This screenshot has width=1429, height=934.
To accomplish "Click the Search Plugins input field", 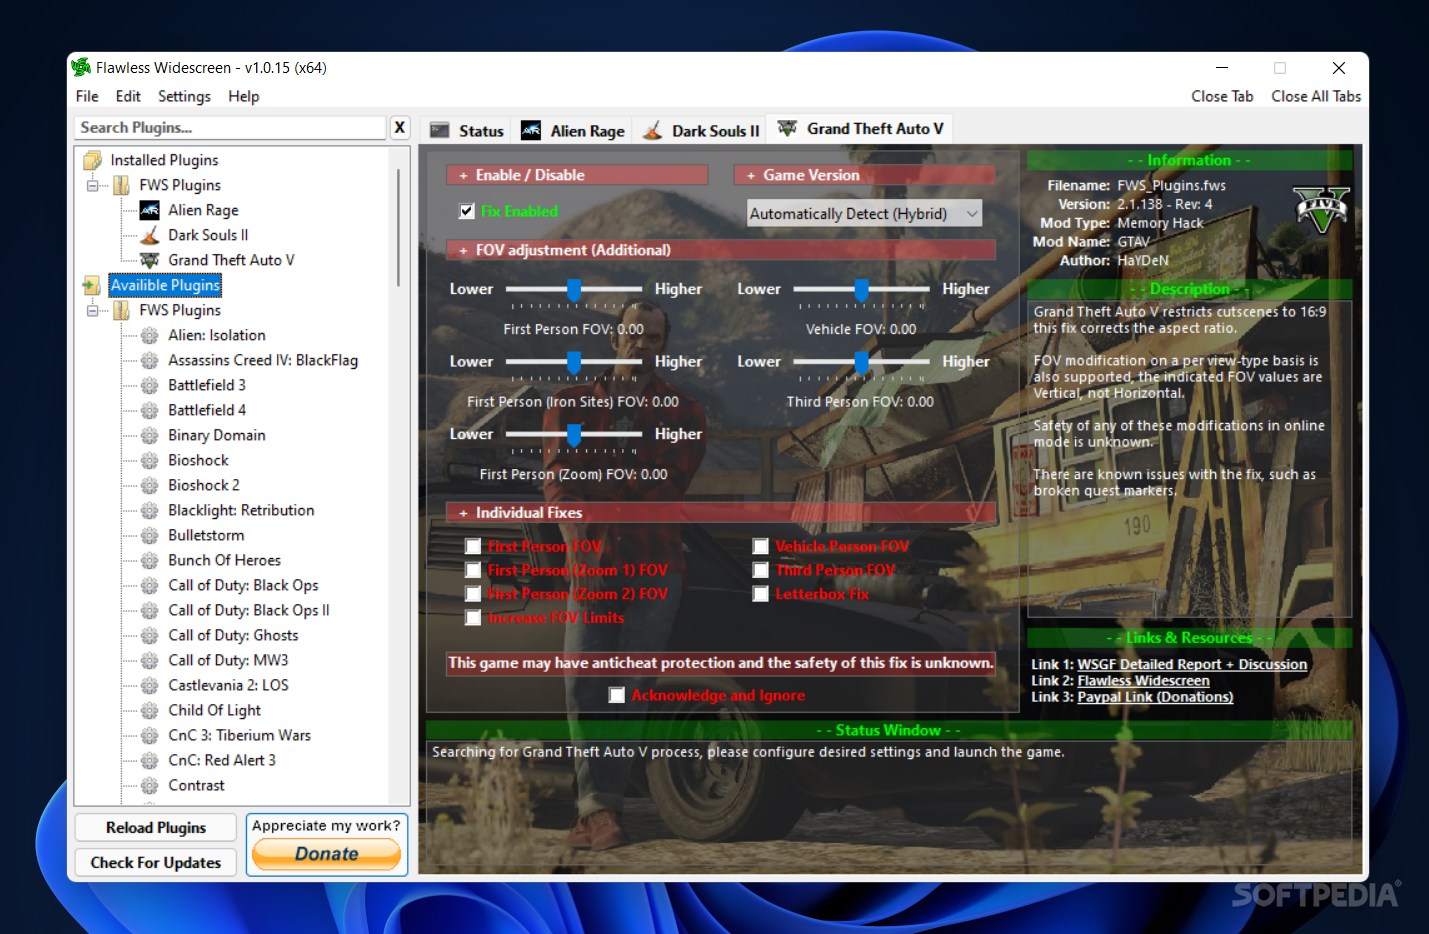I will click(x=230, y=127).
